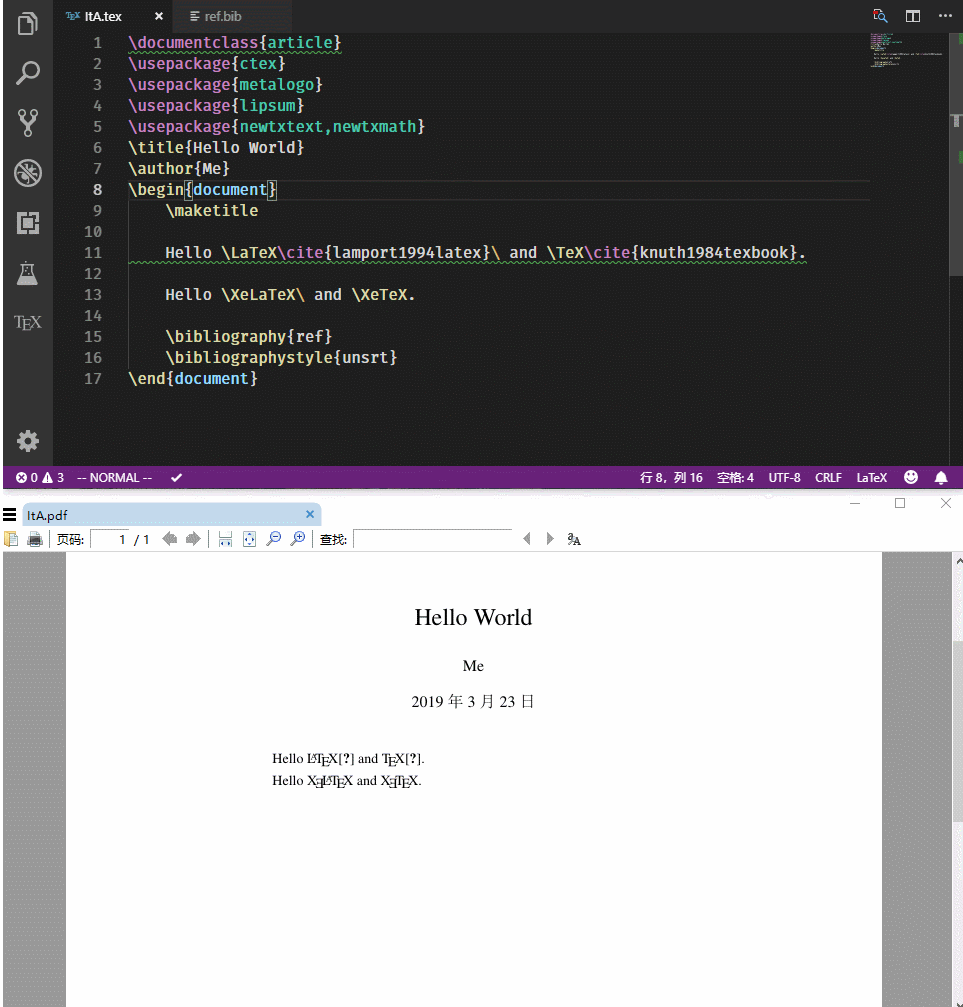The width and height of the screenshot is (963, 1007).
Task: Toggle fit-page view in the PDF viewer
Action: [x=247, y=538]
